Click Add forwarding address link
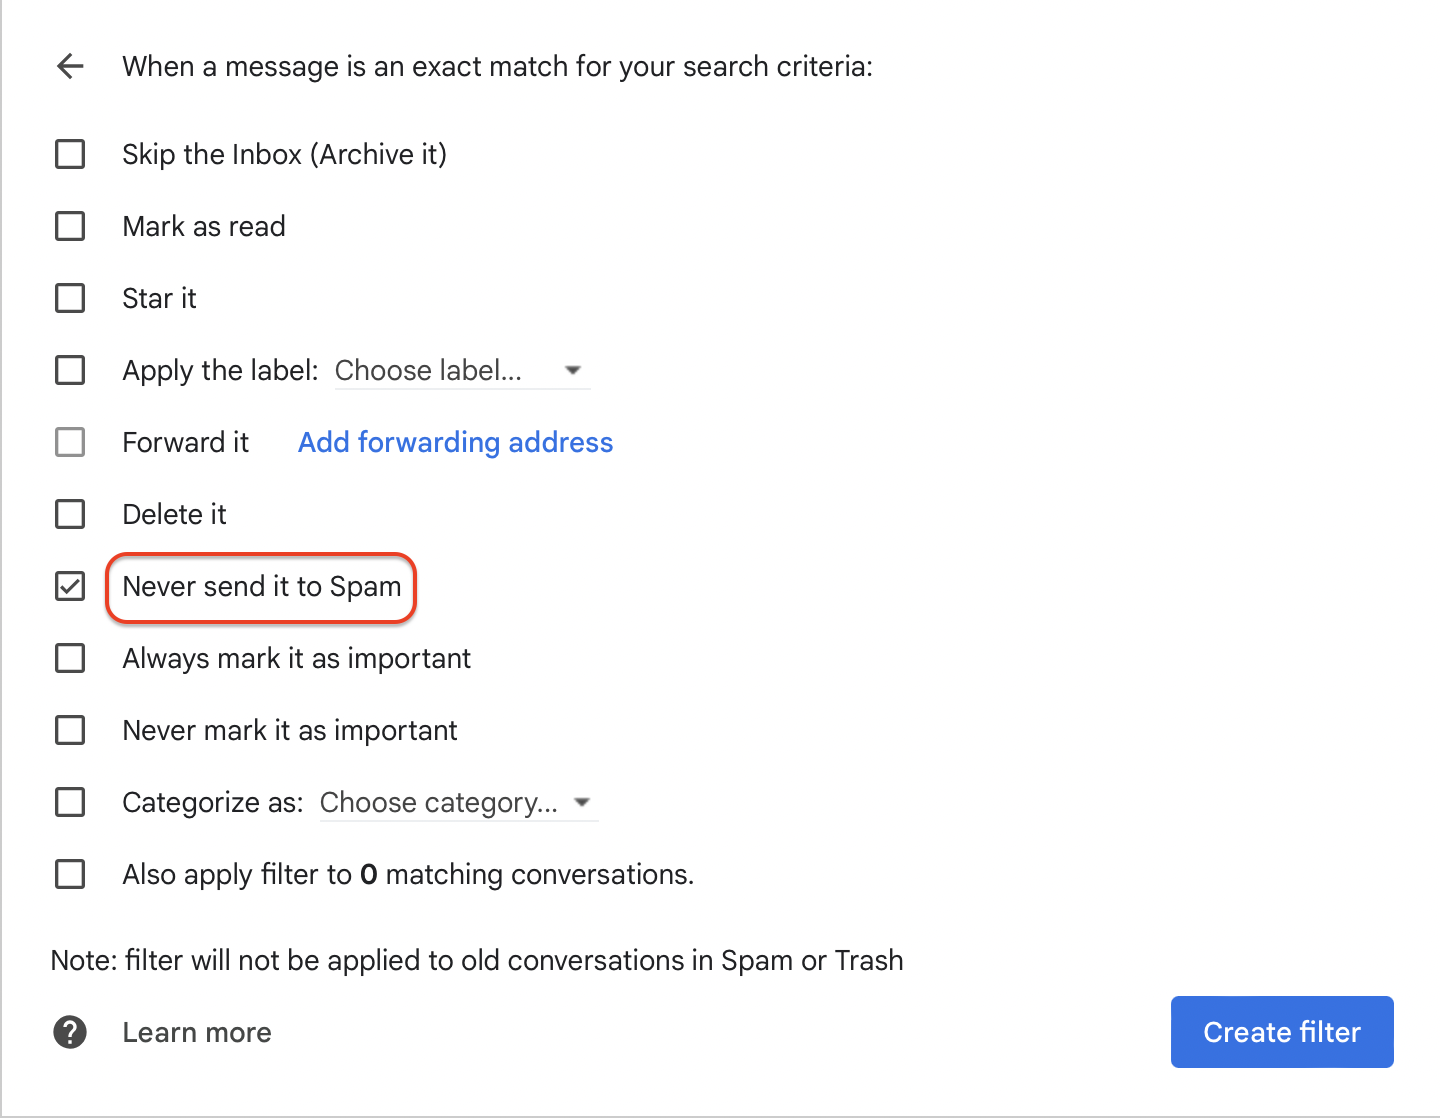The width and height of the screenshot is (1440, 1118). click(455, 443)
